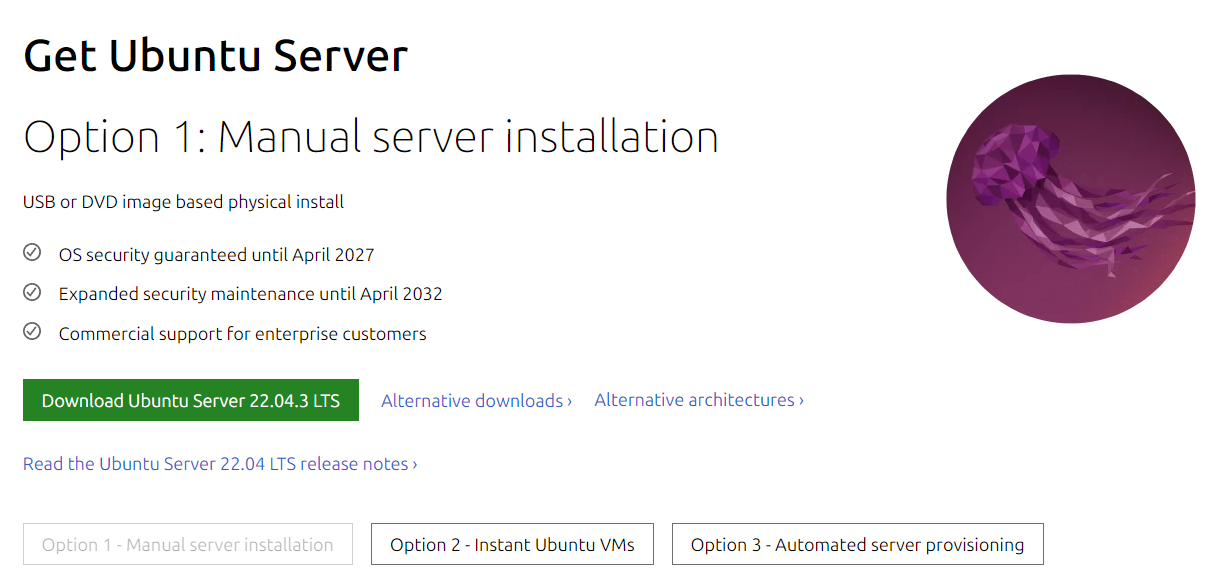Click checkmark icon beside Expanded security maintenance
Viewport: 1224px width, 583px height.
[32, 293]
